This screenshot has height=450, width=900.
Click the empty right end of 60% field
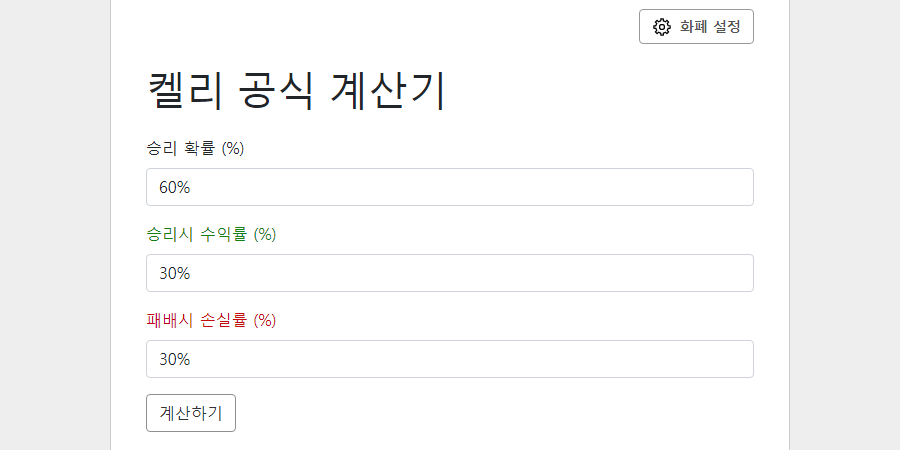(x=689, y=187)
